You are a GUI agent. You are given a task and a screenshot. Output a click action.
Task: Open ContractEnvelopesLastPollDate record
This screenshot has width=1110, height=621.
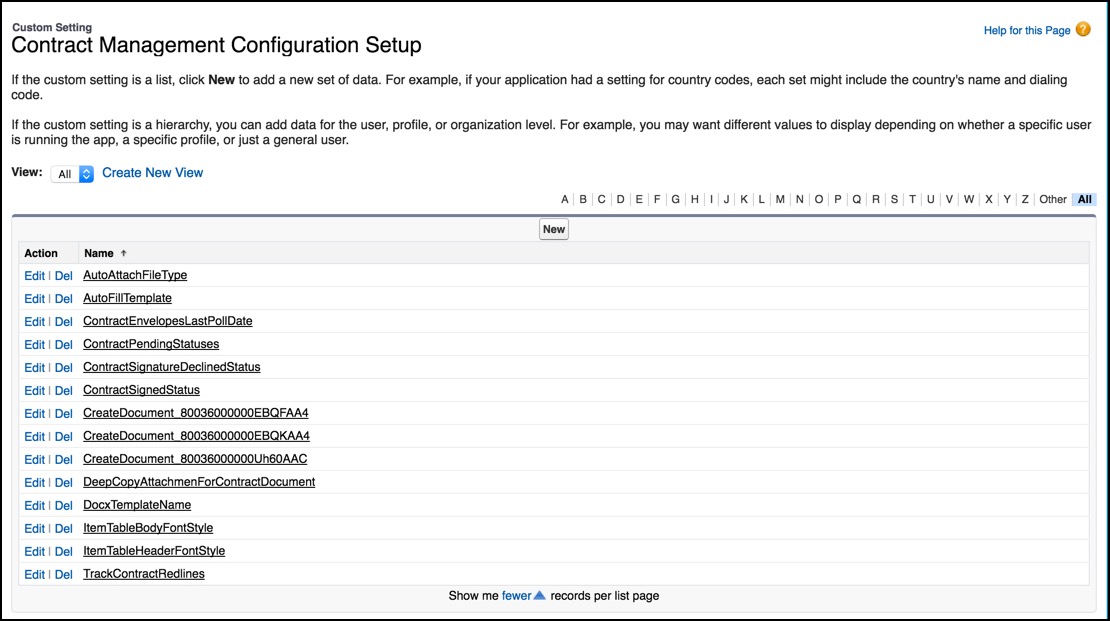click(x=167, y=321)
